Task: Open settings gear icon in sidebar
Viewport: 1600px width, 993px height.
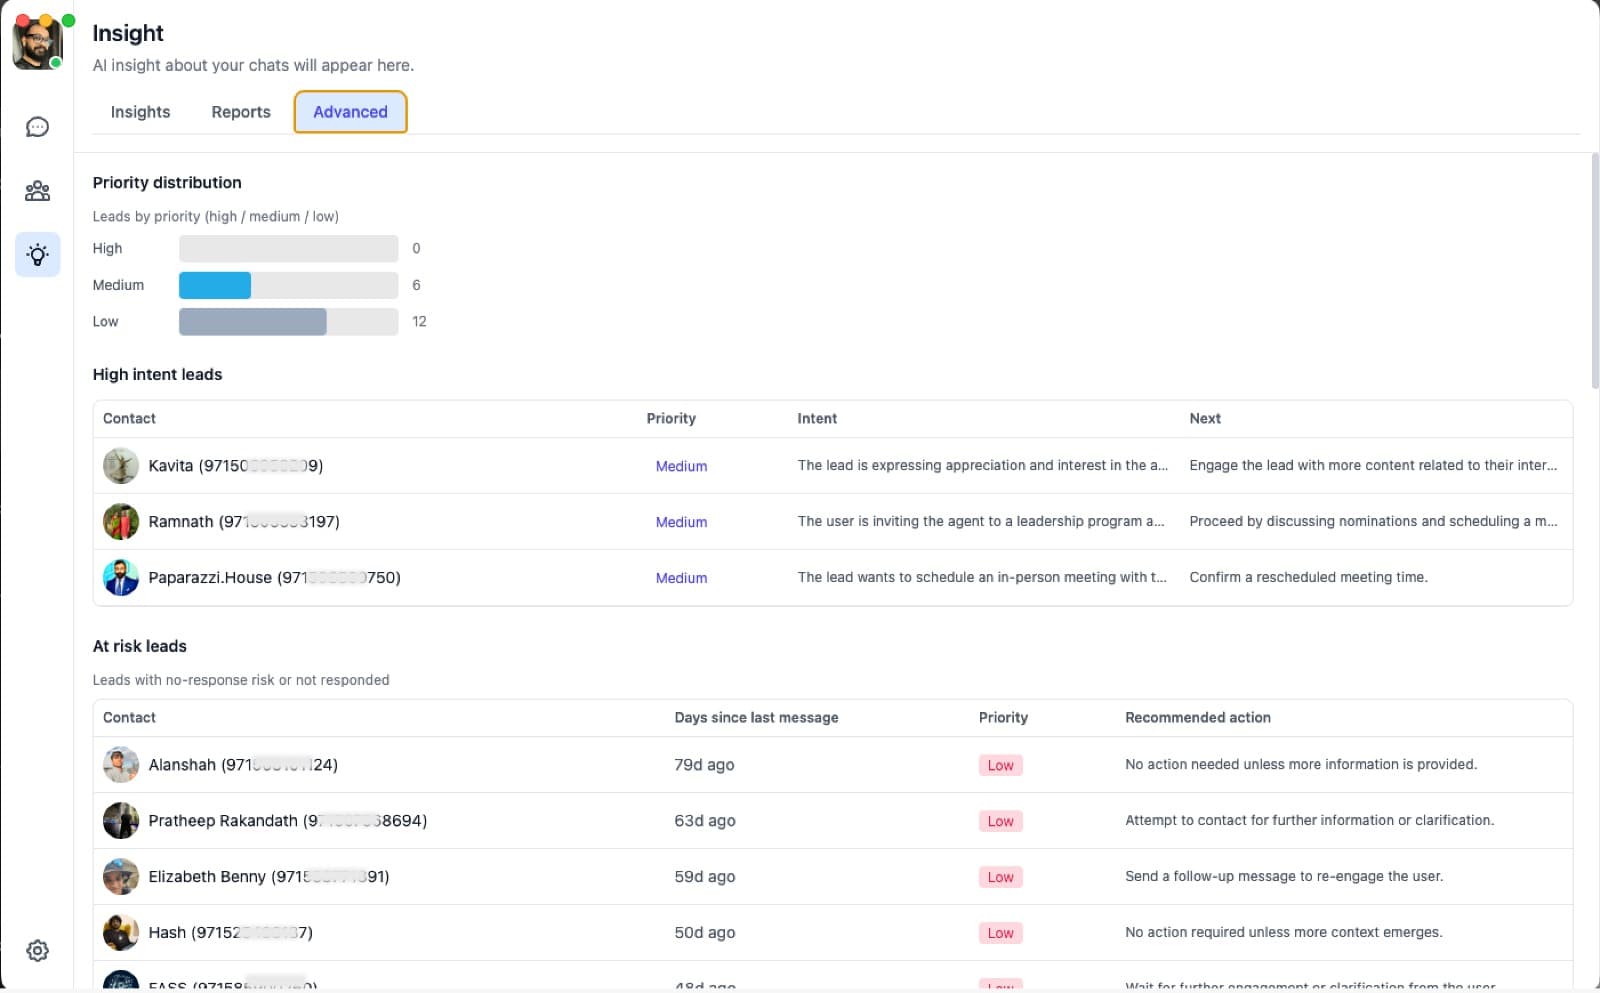Action: click(x=37, y=950)
